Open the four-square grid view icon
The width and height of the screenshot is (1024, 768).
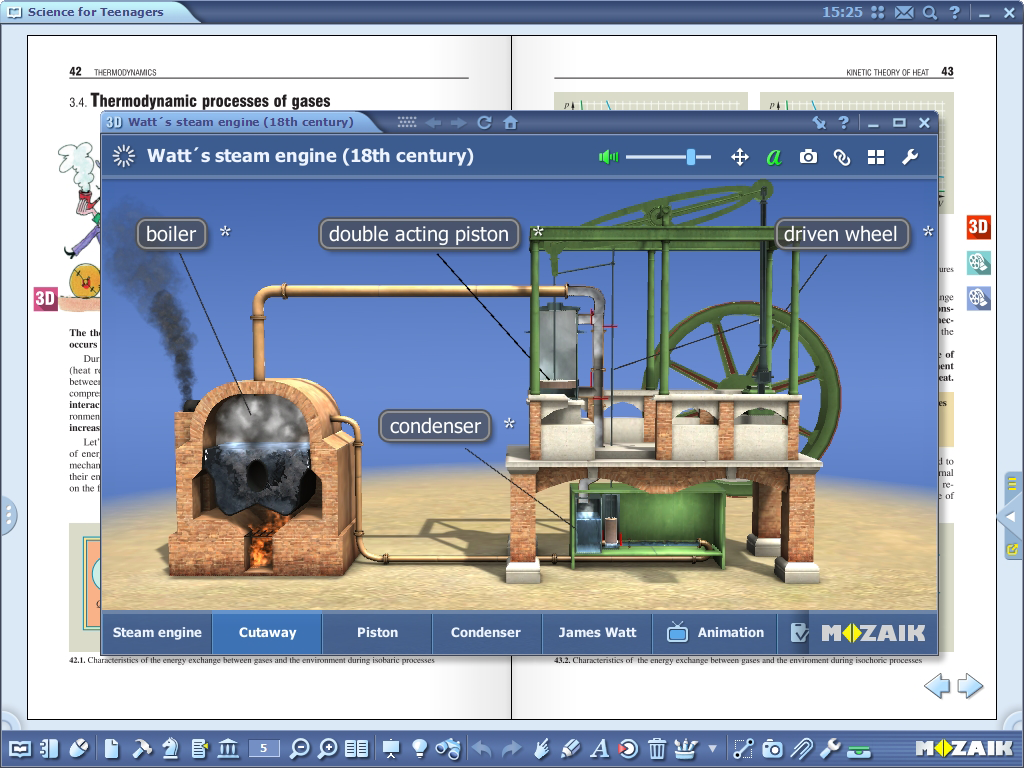point(876,157)
